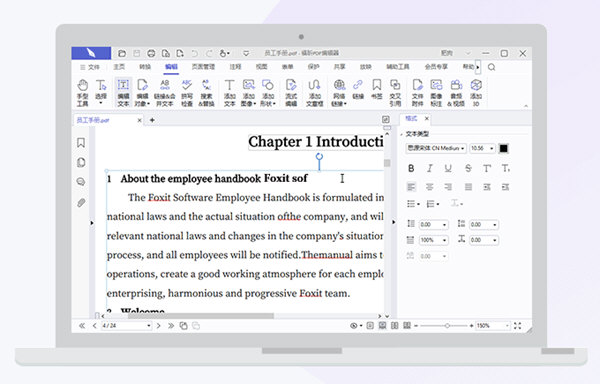Click the Link & Join Text tool
This screenshot has height=384, width=600.
[165, 93]
